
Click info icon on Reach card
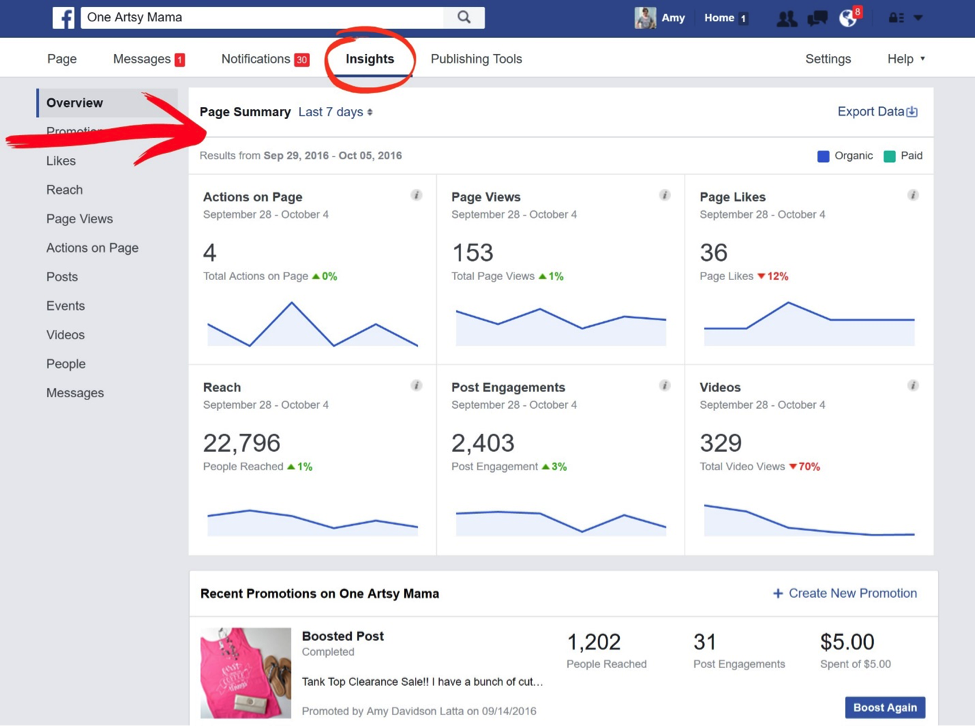[x=417, y=385]
